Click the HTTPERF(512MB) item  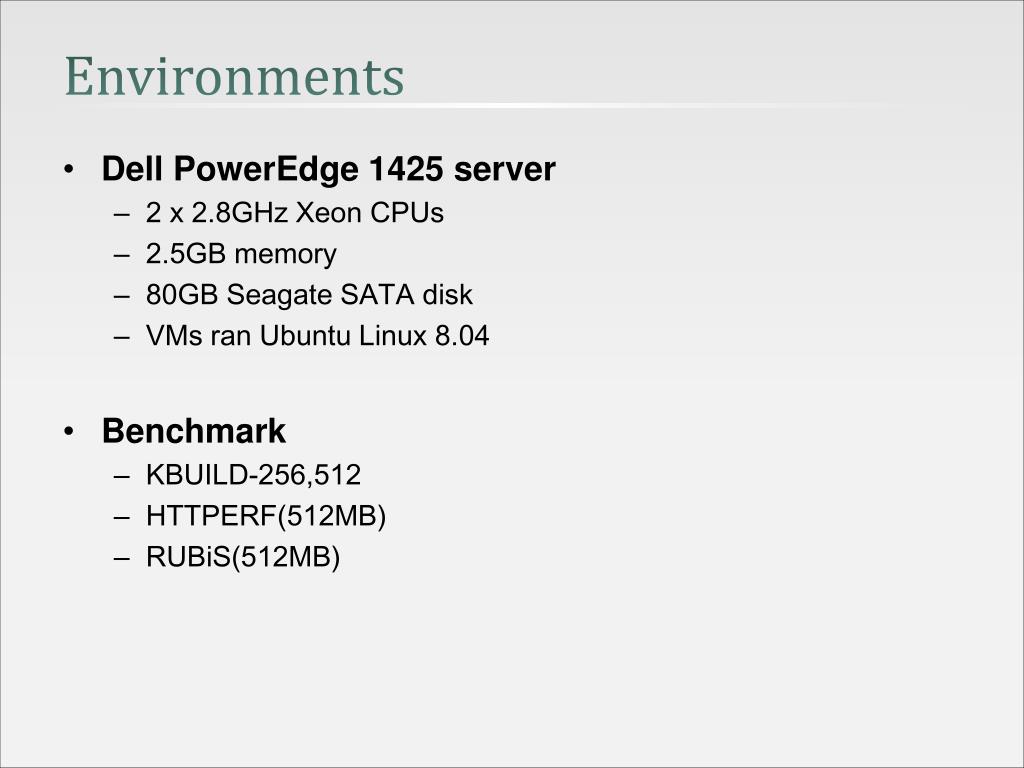point(266,516)
